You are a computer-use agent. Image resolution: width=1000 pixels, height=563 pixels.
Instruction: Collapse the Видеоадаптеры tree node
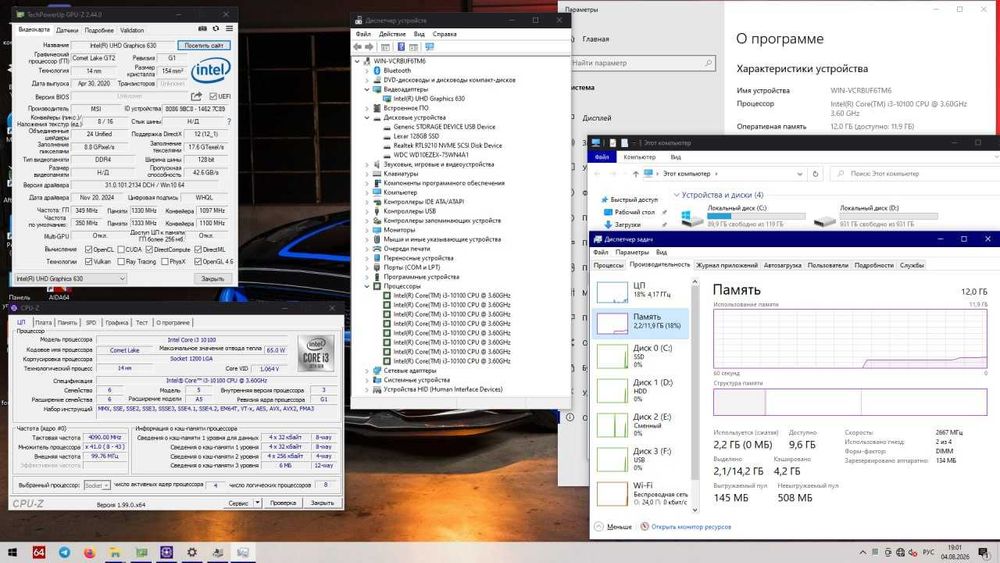pos(367,89)
